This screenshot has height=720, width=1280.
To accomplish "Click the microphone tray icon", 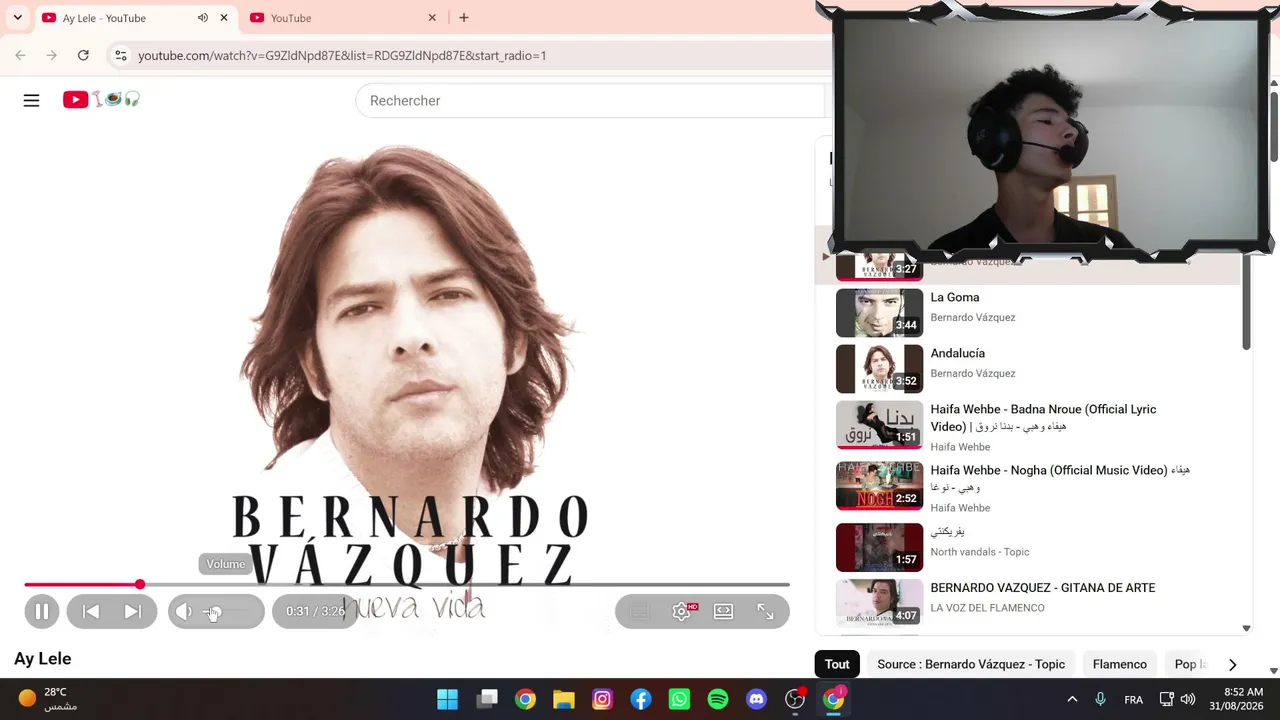I will click(1100, 699).
